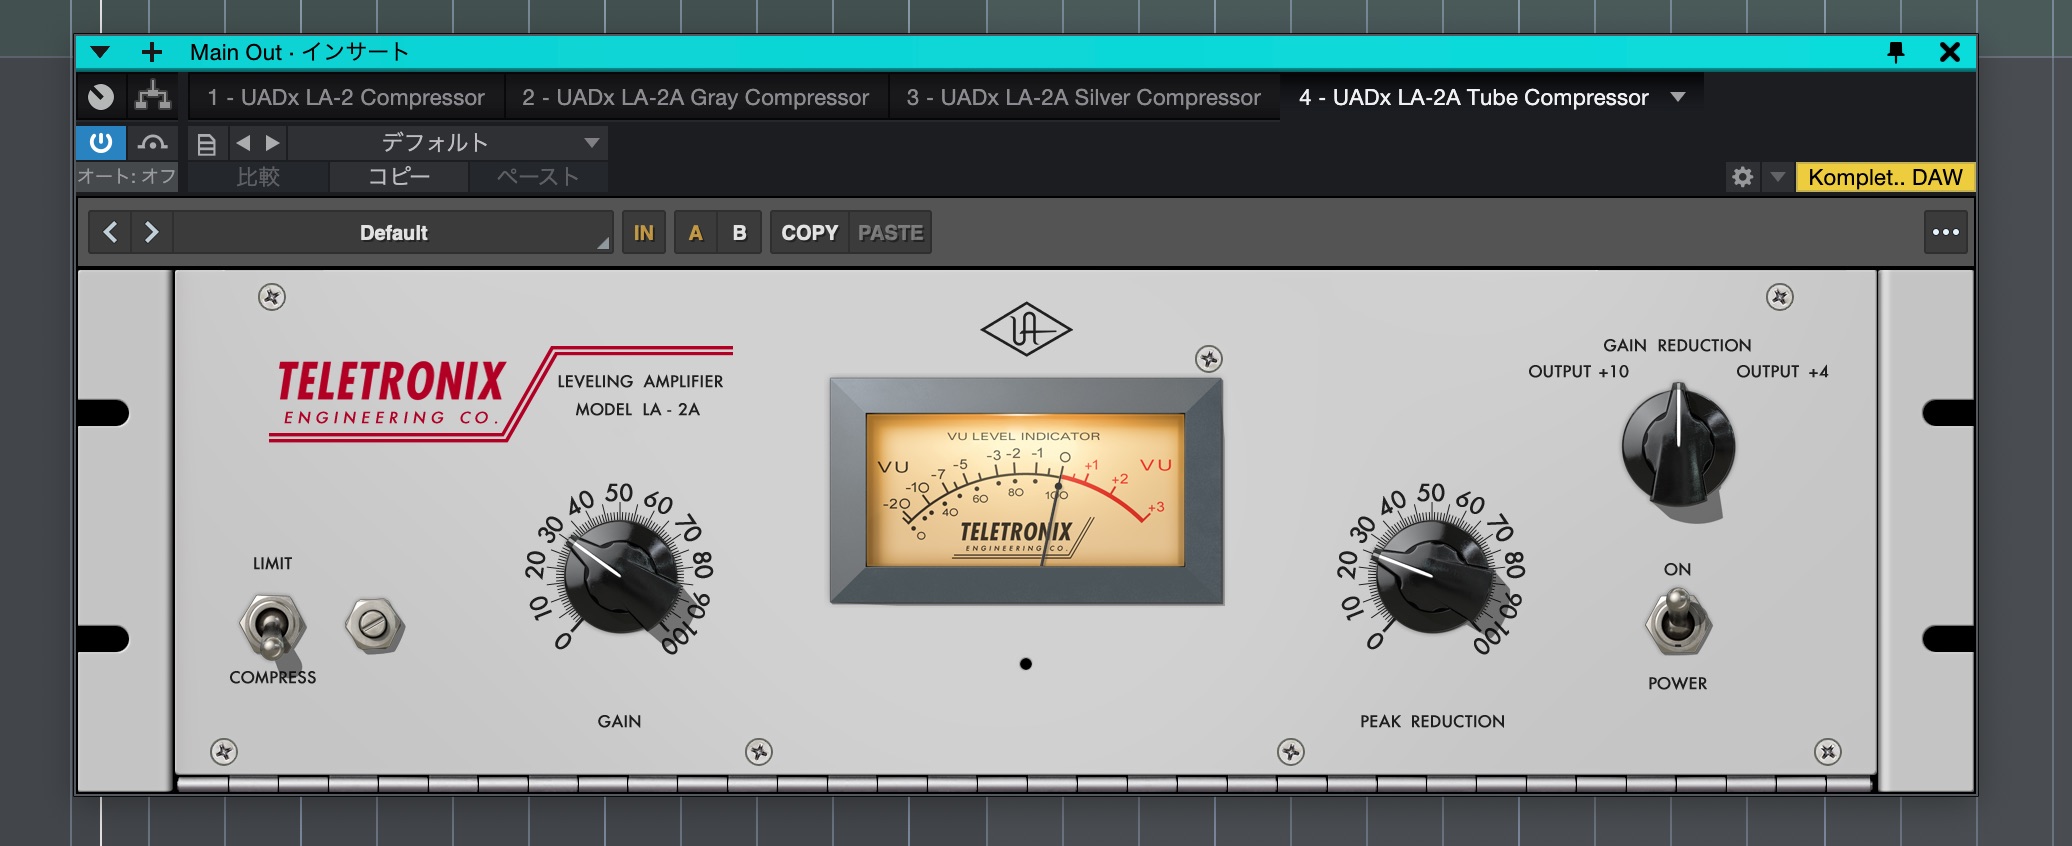Switch to 1 - UADx LA-2 Compressor tab
This screenshot has height=846, width=2072.
346,97
